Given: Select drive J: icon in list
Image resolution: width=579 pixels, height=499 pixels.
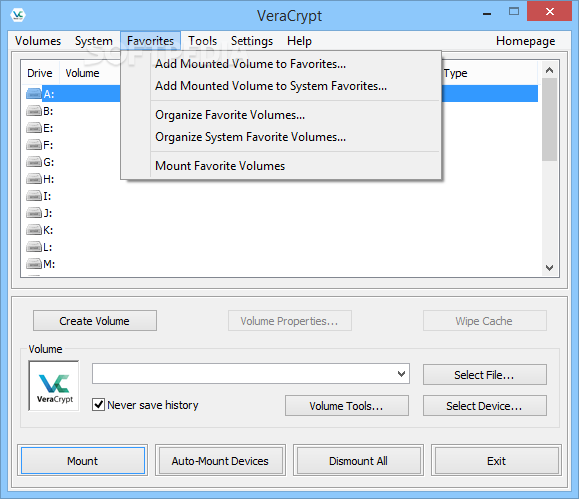Looking at the screenshot, I should pyautogui.click(x=34, y=213).
